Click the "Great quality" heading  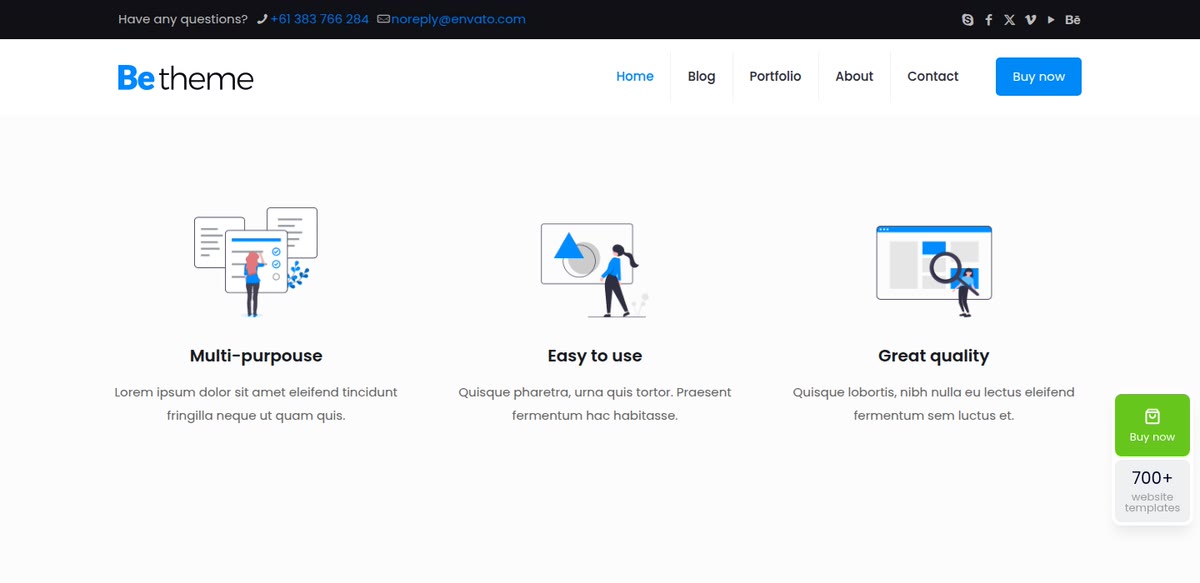click(x=934, y=356)
